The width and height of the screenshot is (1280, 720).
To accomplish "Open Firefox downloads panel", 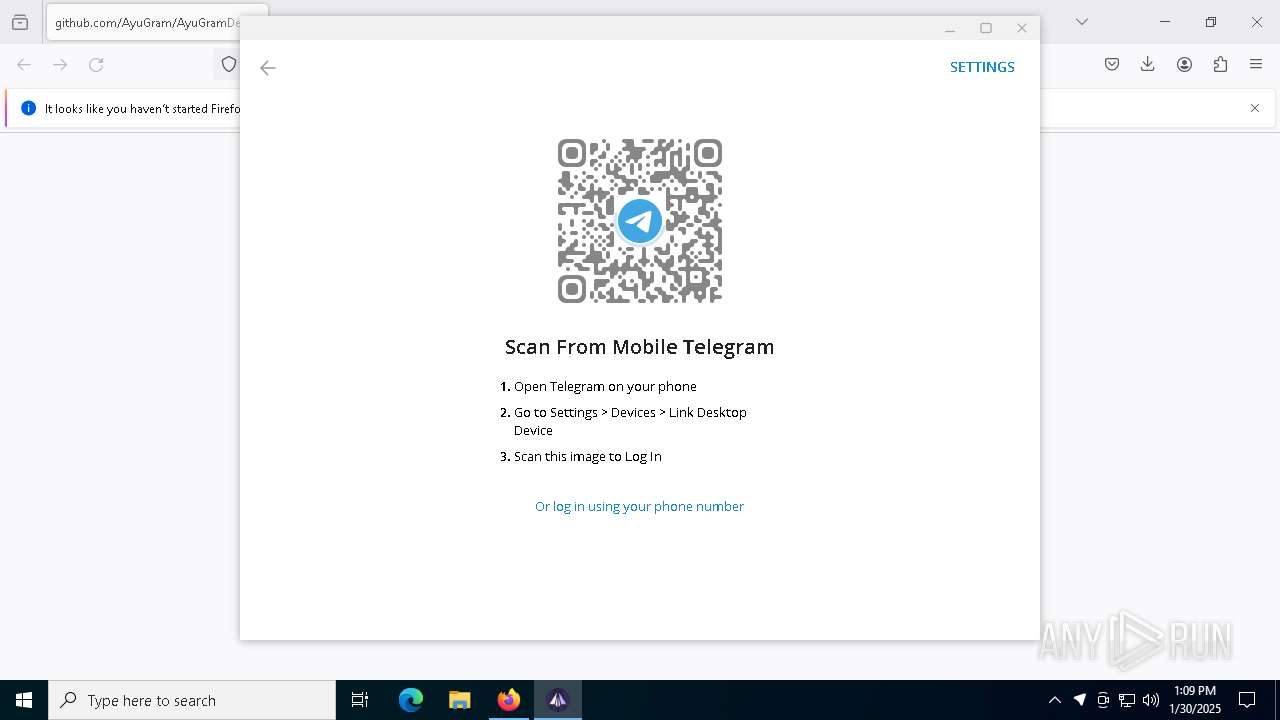I will pyautogui.click(x=1148, y=65).
